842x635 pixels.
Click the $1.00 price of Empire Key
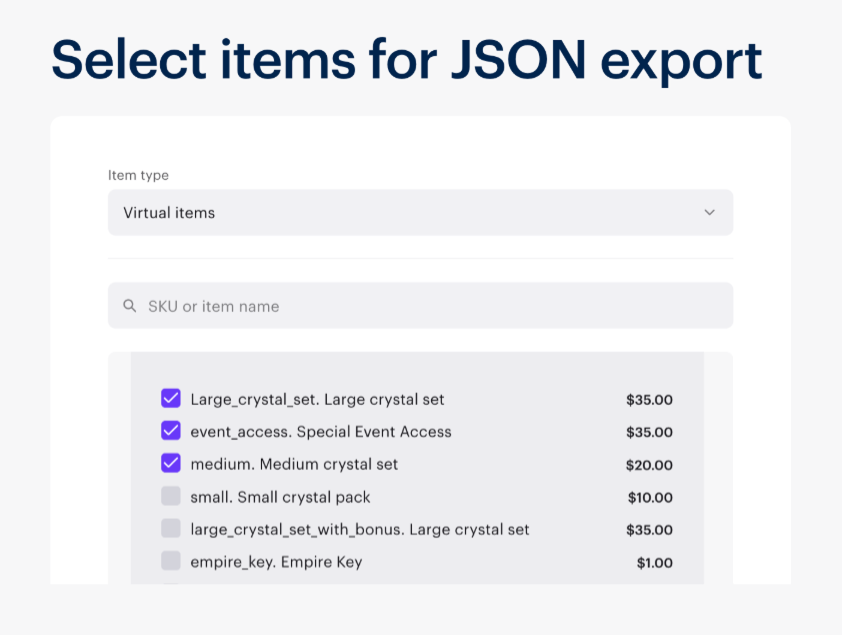tap(654, 562)
